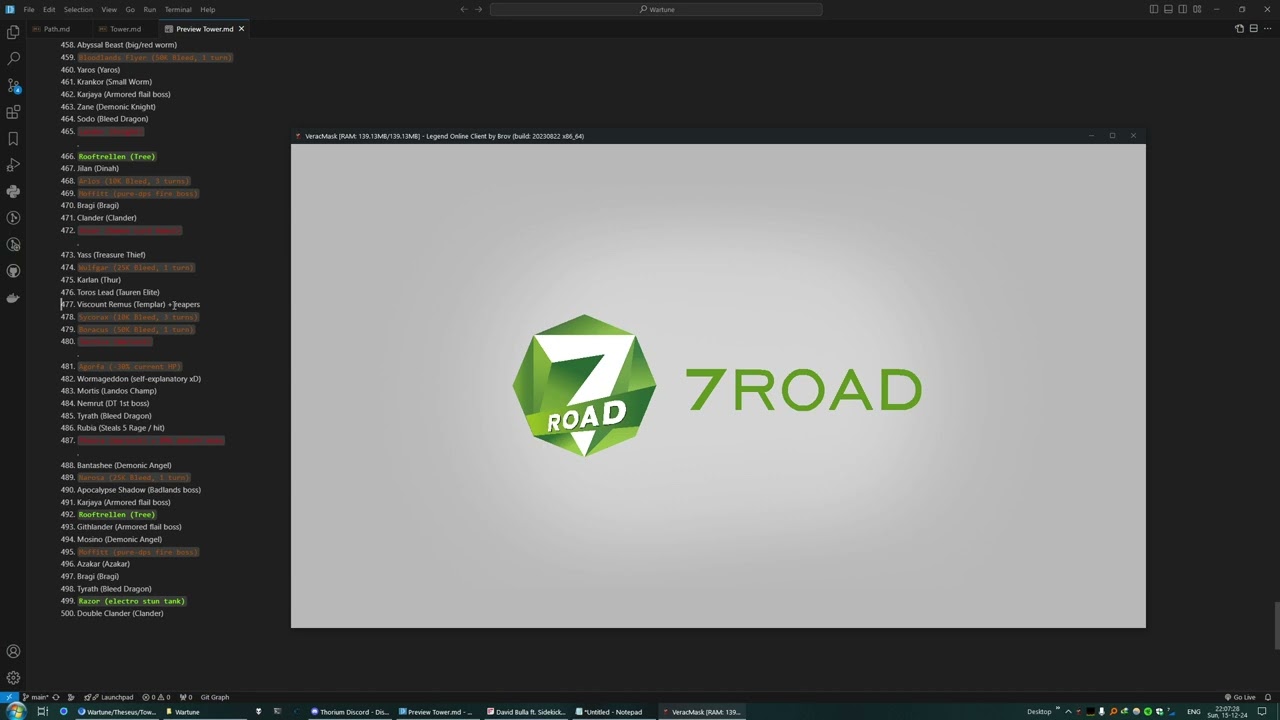Open the Extensions view in activity bar
Screen dimensions: 1280x720
coord(13,112)
